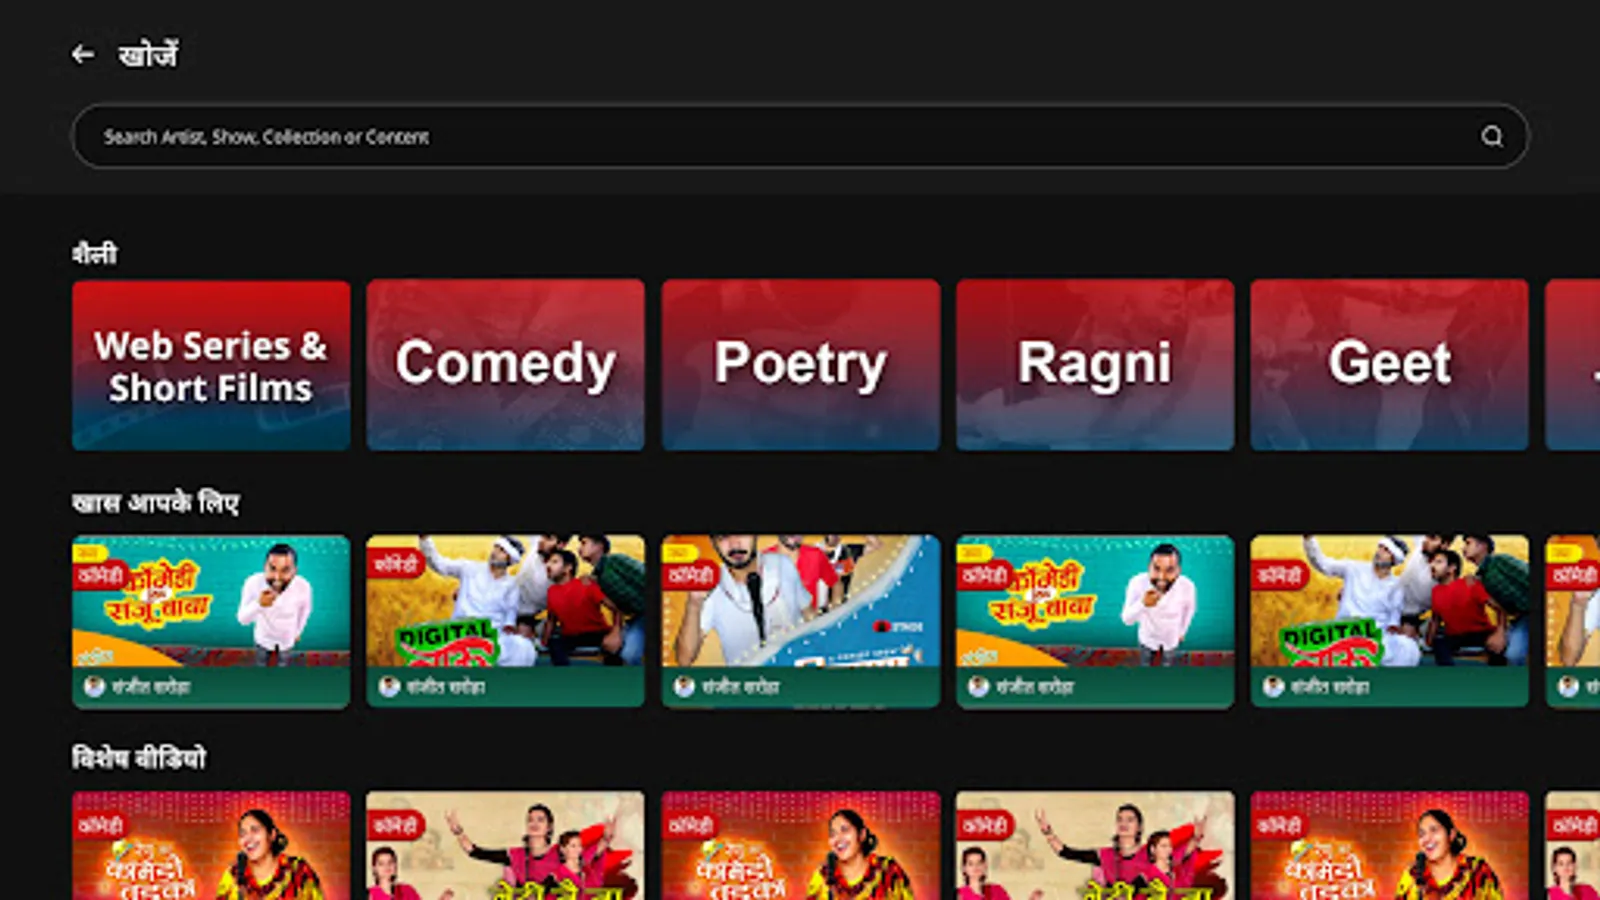The width and height of the screenshot is (1600, 900).
Task: Go back using the arrow beside खोजें
Action: (x=83, y=54)
